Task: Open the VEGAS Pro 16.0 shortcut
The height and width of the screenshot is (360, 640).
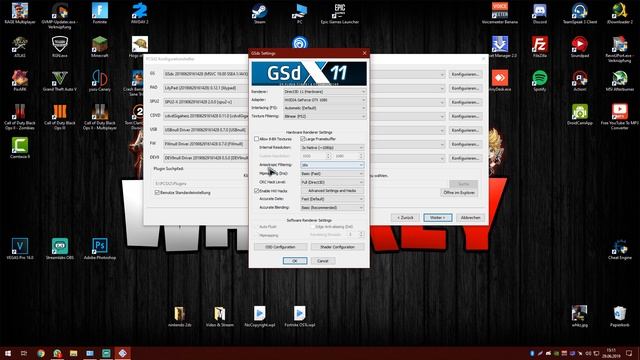Action: click(x=20, y=249)
